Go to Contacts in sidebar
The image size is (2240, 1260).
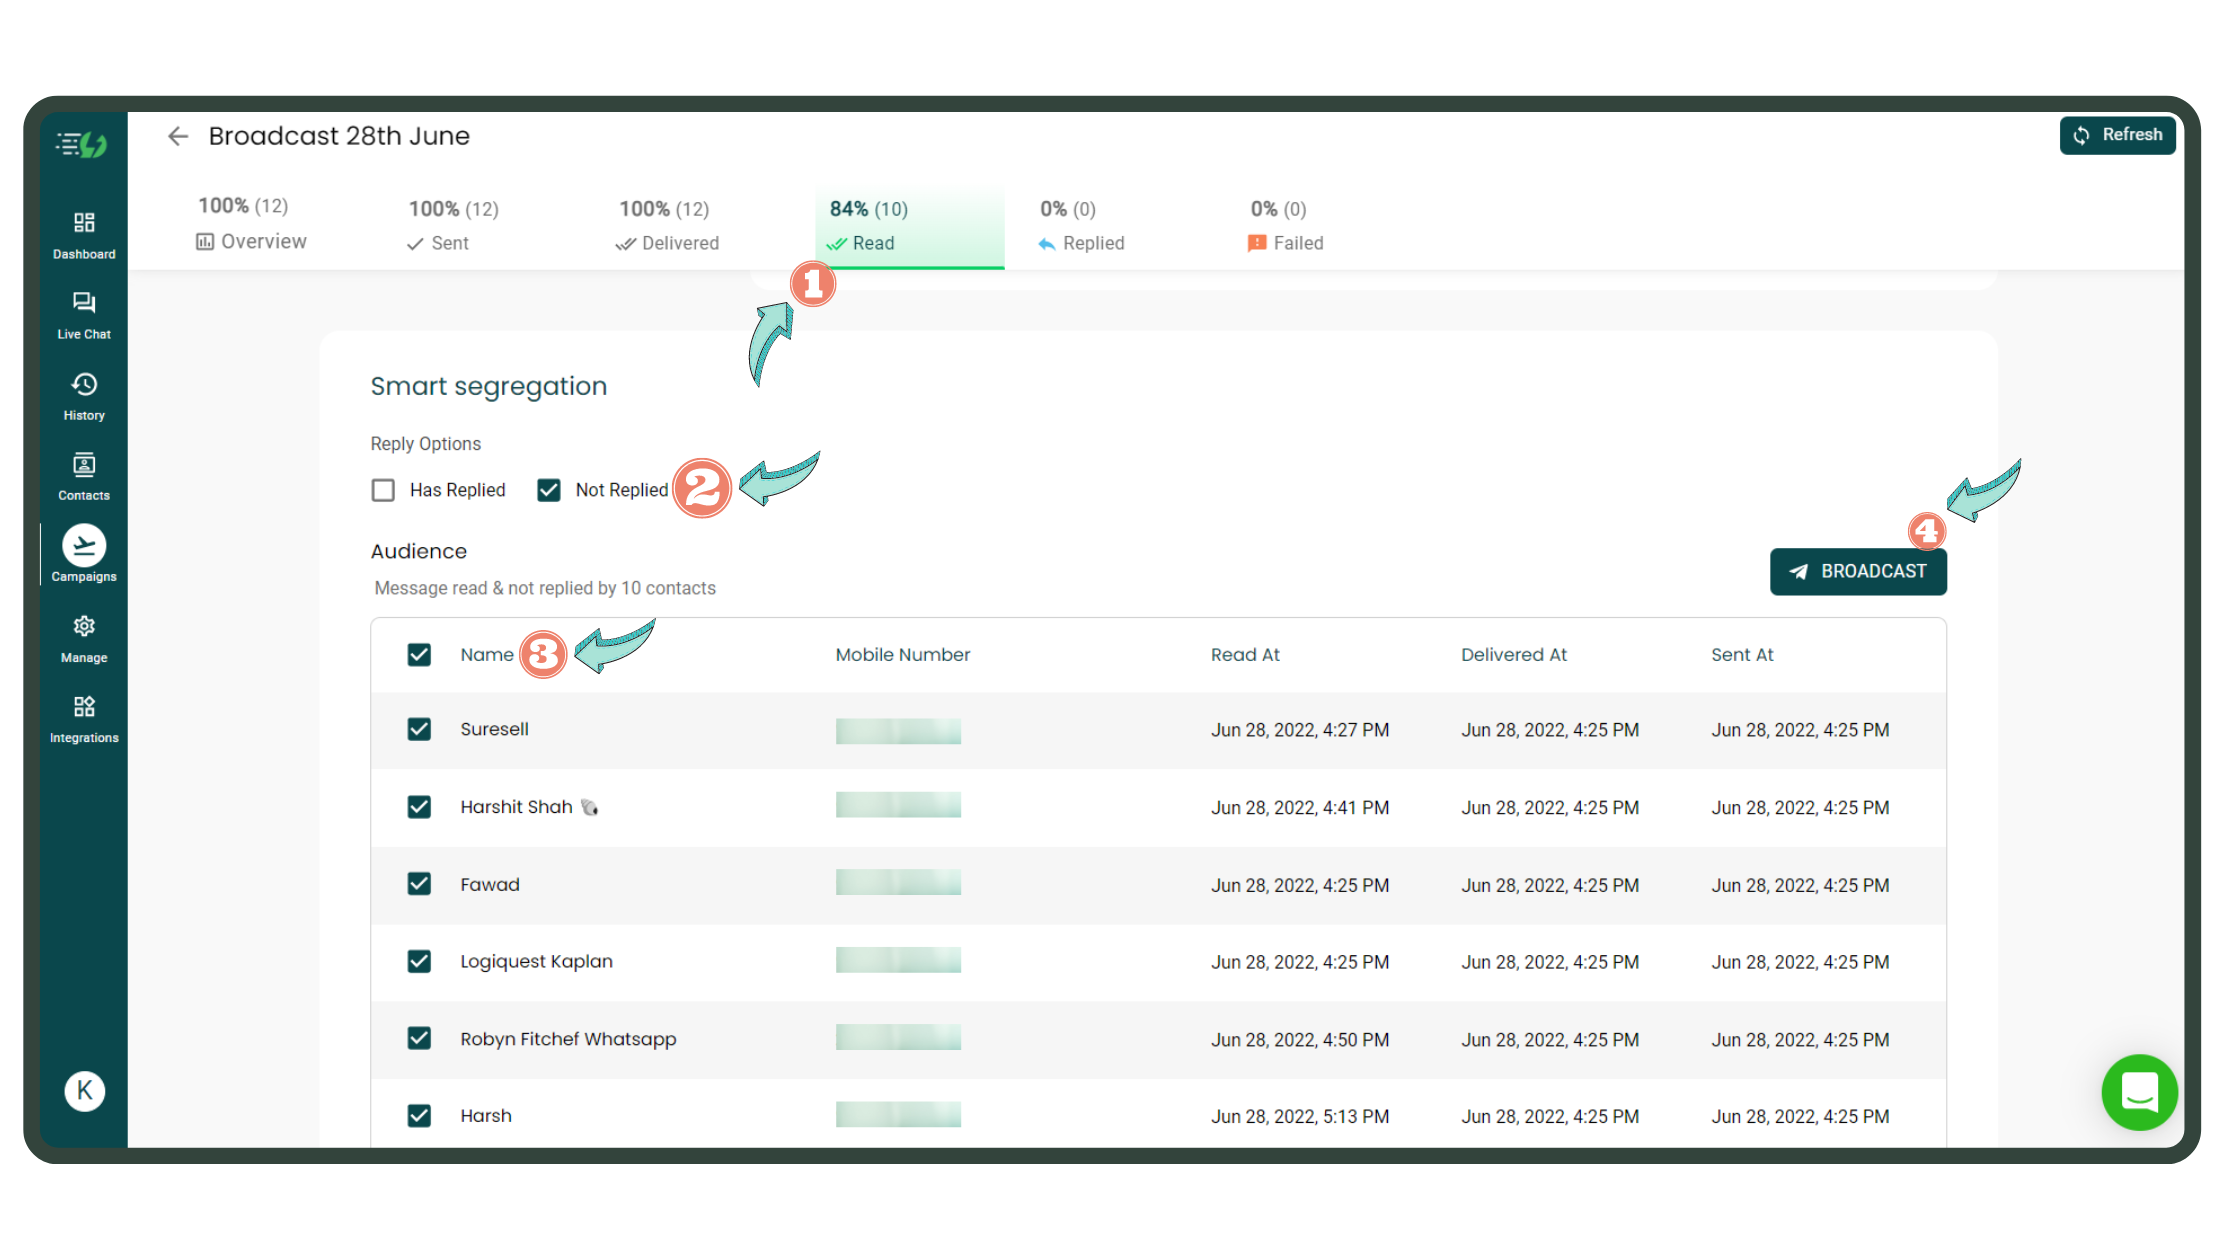pyautogui.click(x=84, y=476)
